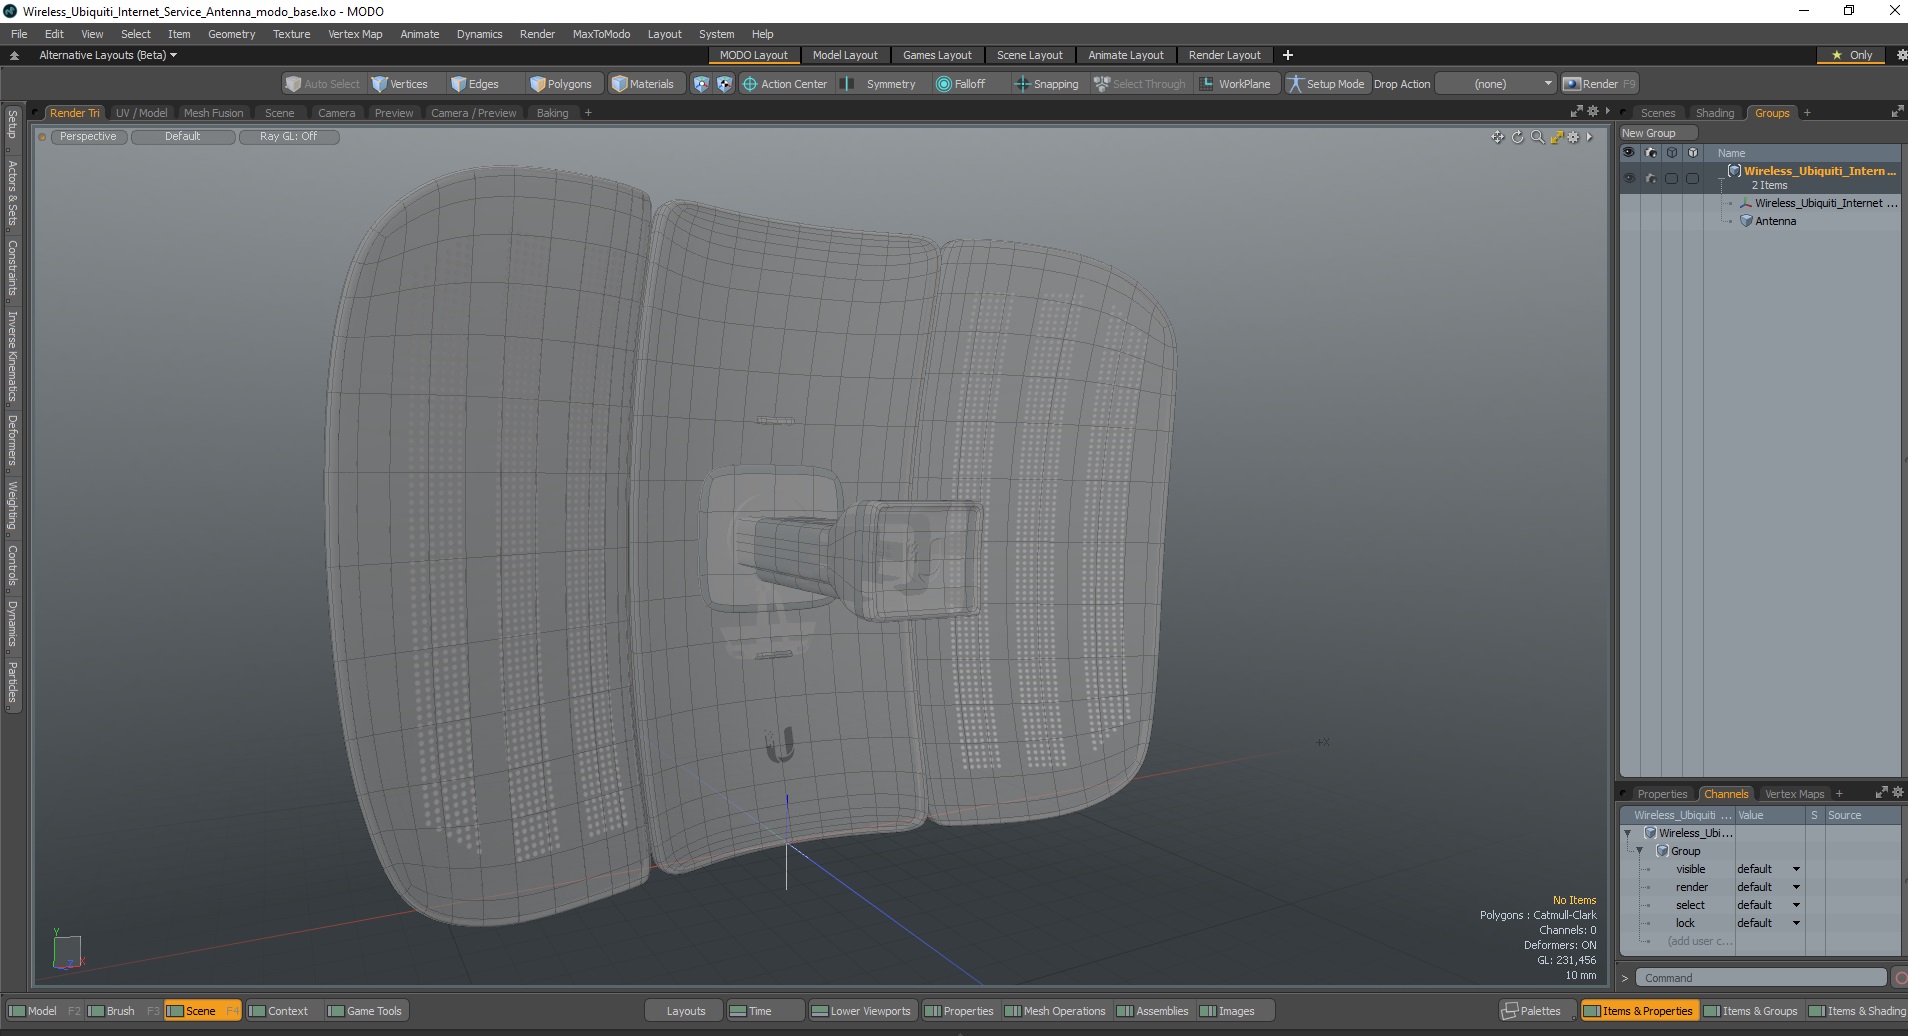Click the Items & Groups button
This screenshot has height=1036, width=1908.
point(1751,1011)
